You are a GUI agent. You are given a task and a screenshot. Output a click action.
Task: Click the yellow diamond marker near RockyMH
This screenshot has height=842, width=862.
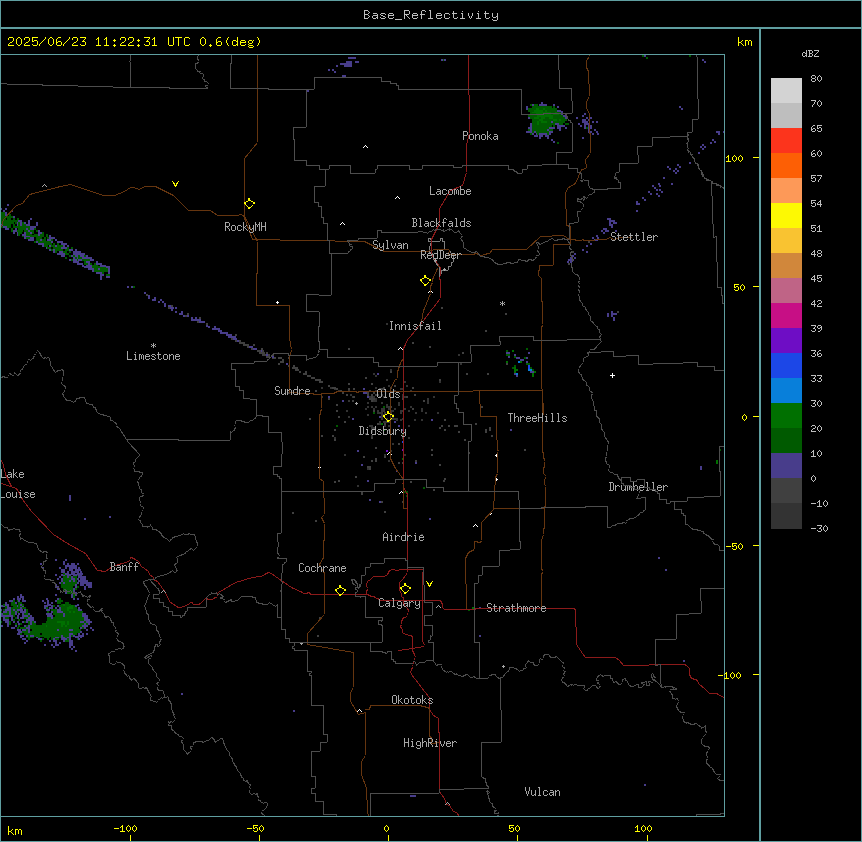[x=249, y=204]
